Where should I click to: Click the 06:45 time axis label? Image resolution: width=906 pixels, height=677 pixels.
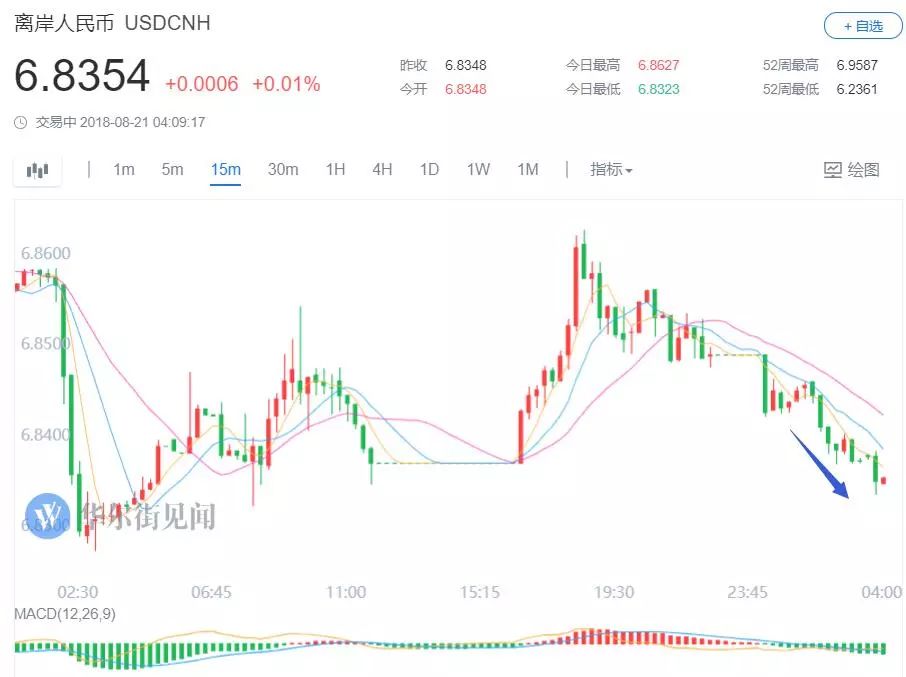tap(211, 592)
